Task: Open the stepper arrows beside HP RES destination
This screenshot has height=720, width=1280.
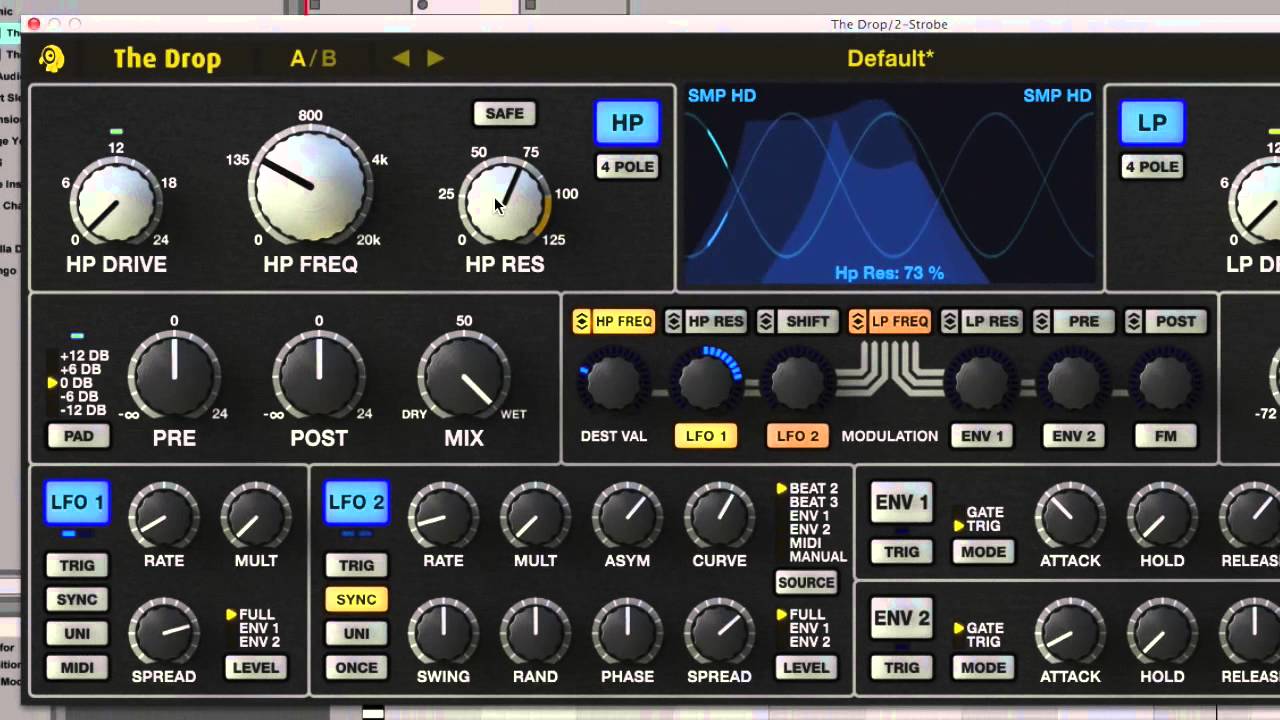Action: pos(674,321)
